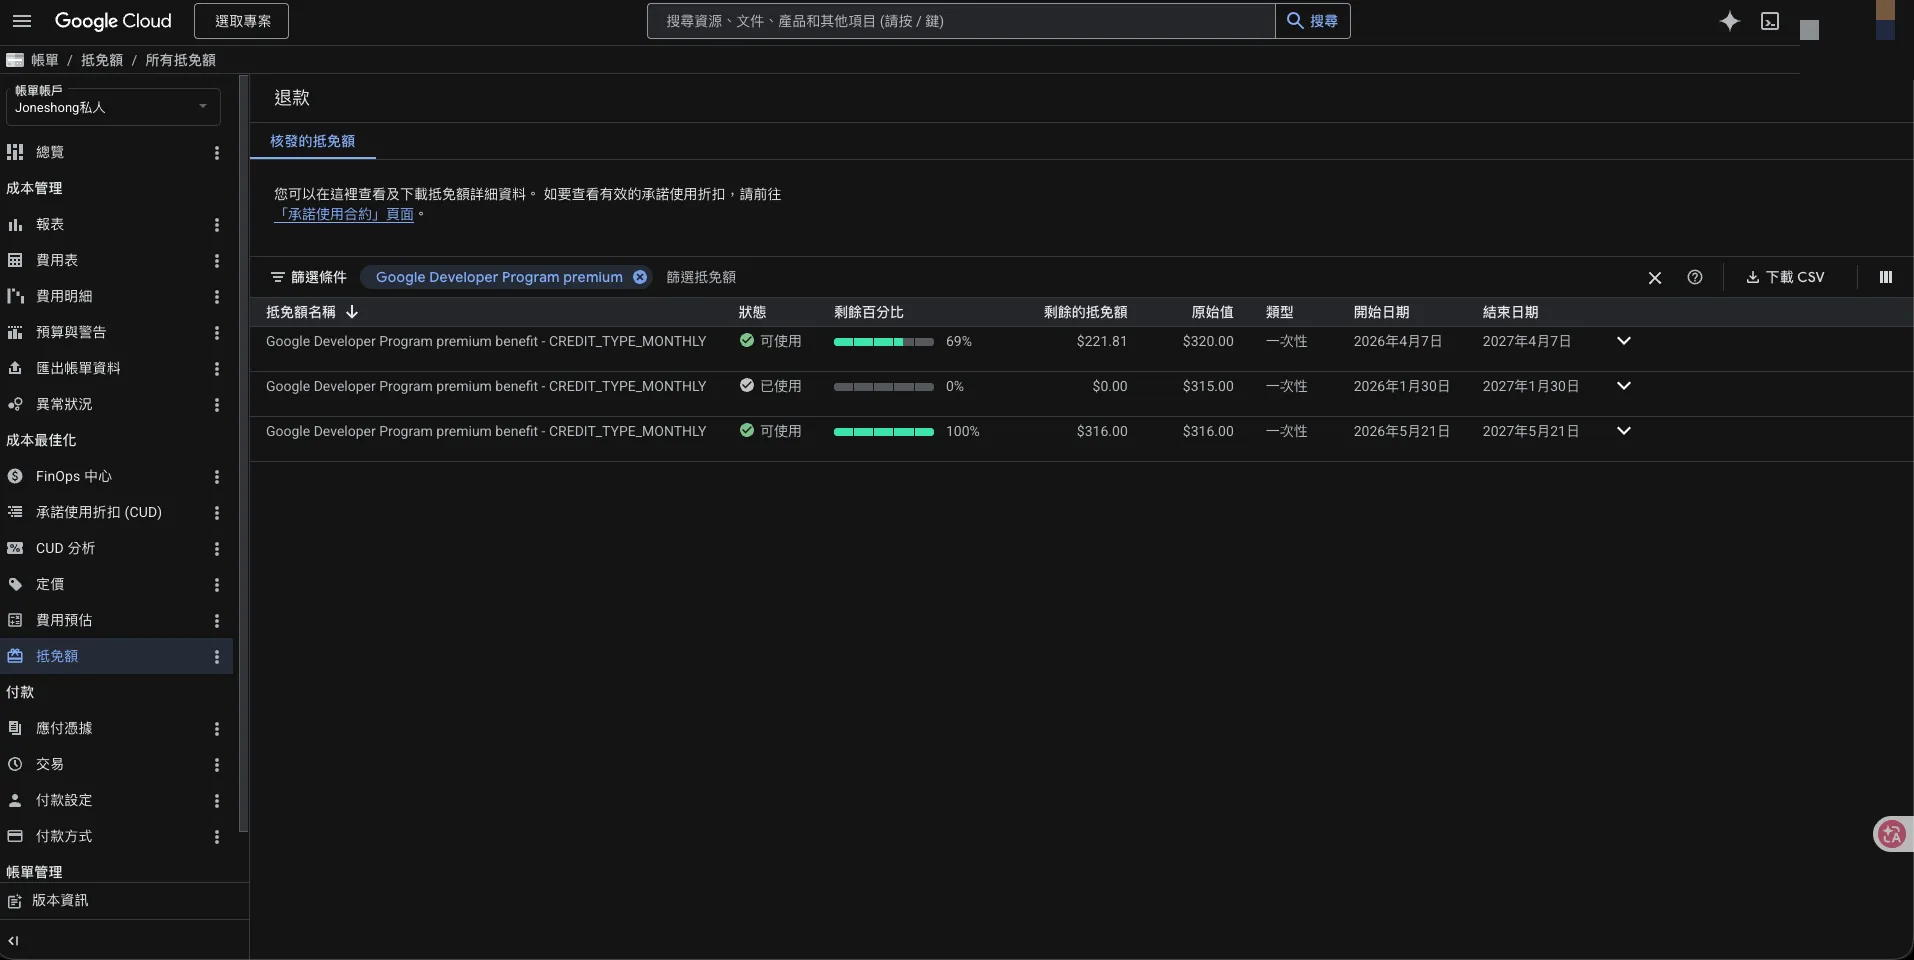Open 費用明細 sidebar item
The width and height of the screenshot is (1914, 960).
click(x=64, y=296)
